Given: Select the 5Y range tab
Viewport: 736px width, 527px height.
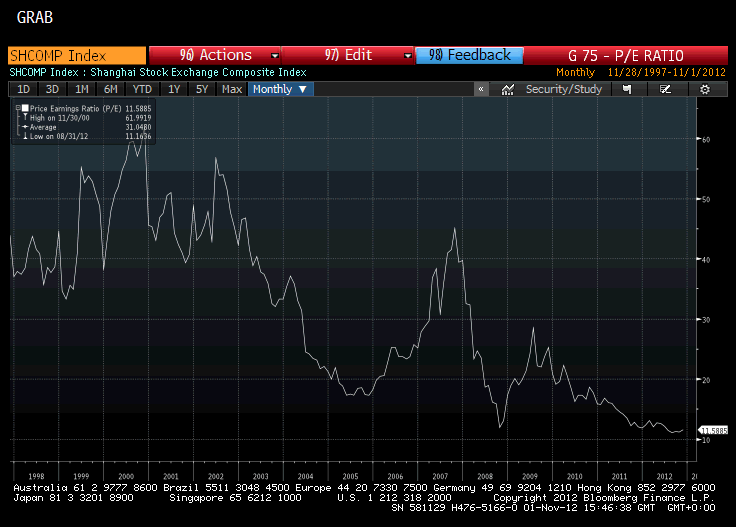Looking at the screenshot, I should click(202, 89).
